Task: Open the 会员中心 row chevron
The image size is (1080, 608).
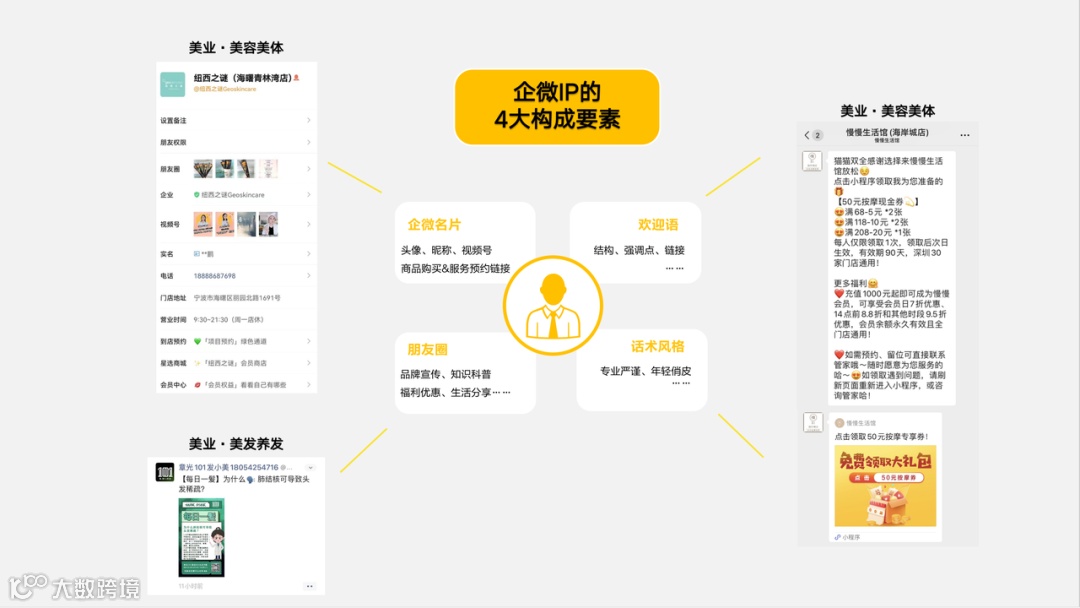Action: [x=309, y=385]
